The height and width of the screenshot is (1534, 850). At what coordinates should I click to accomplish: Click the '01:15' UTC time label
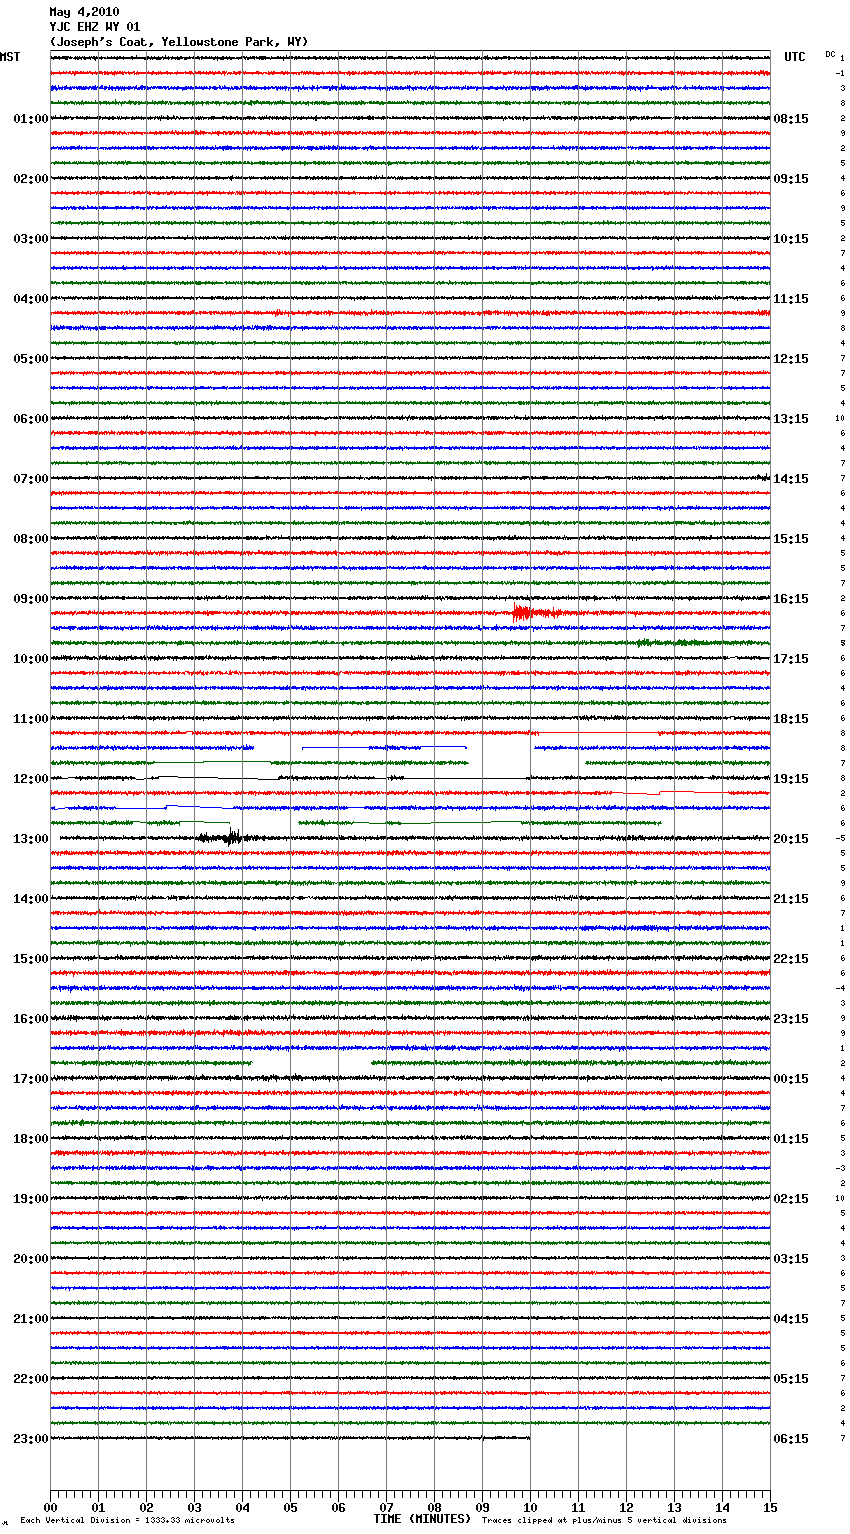click(x=791, y=1139)
